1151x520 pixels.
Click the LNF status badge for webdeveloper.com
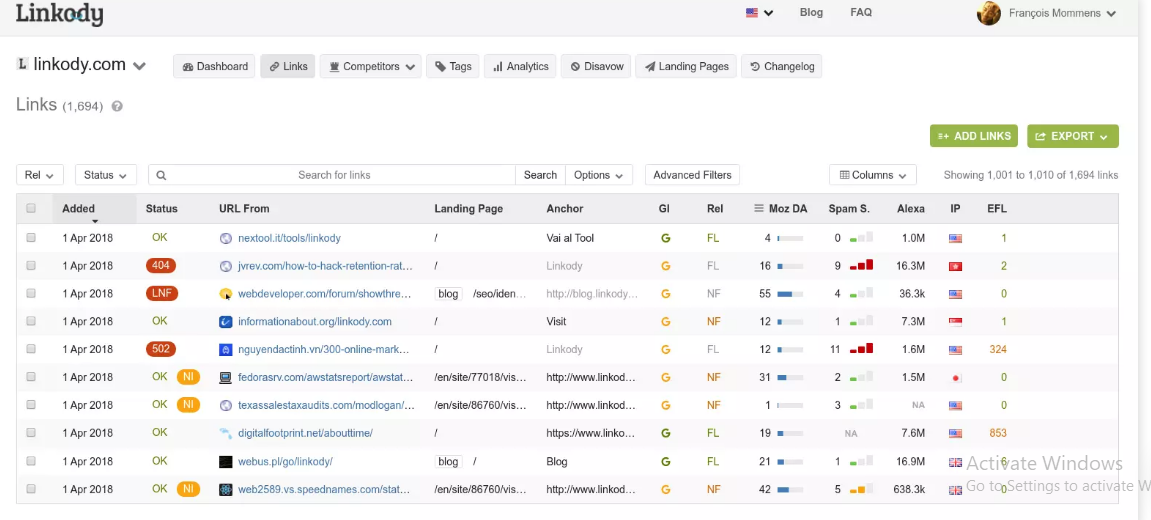pyautogui.click(x=161, y=294)
